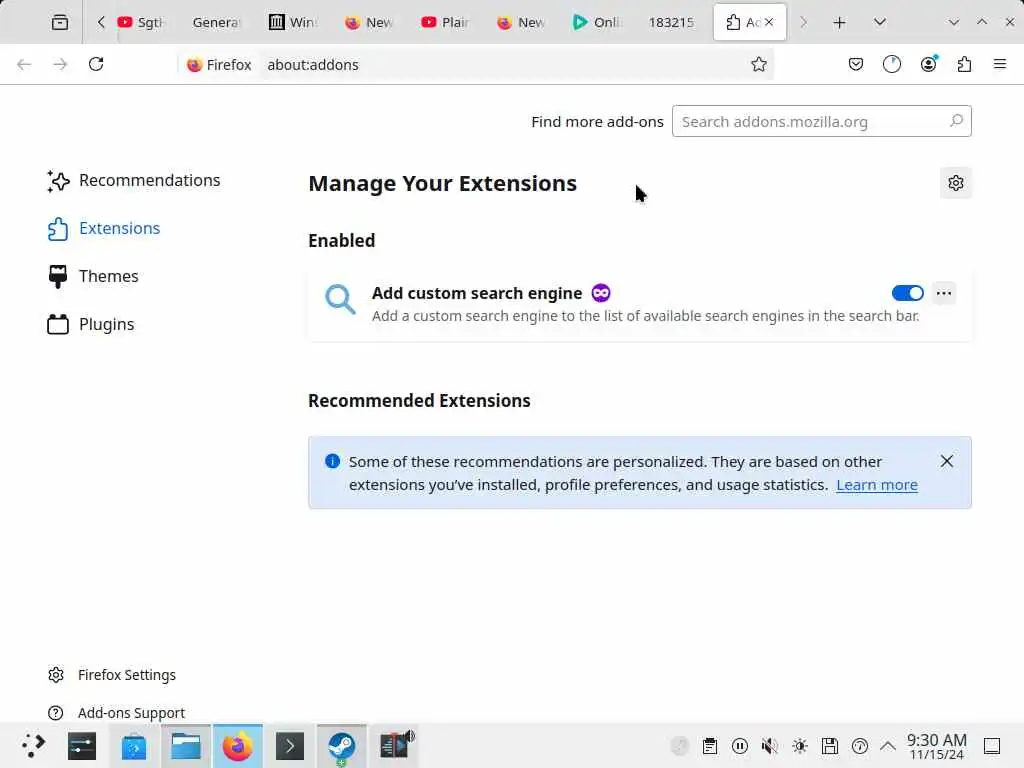Open Konsole terminal from the taskbar
The image size is (1024, 768).
290,746
